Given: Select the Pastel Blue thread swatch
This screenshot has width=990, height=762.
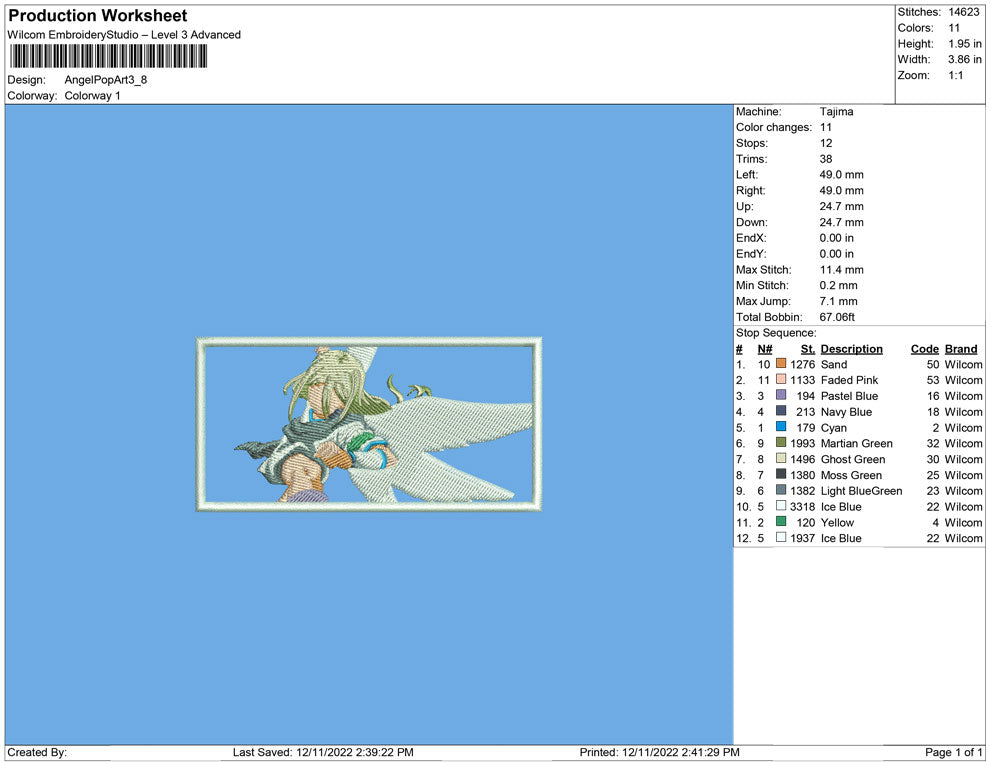Looking at the screenshot, I should (x=781, y=396).
